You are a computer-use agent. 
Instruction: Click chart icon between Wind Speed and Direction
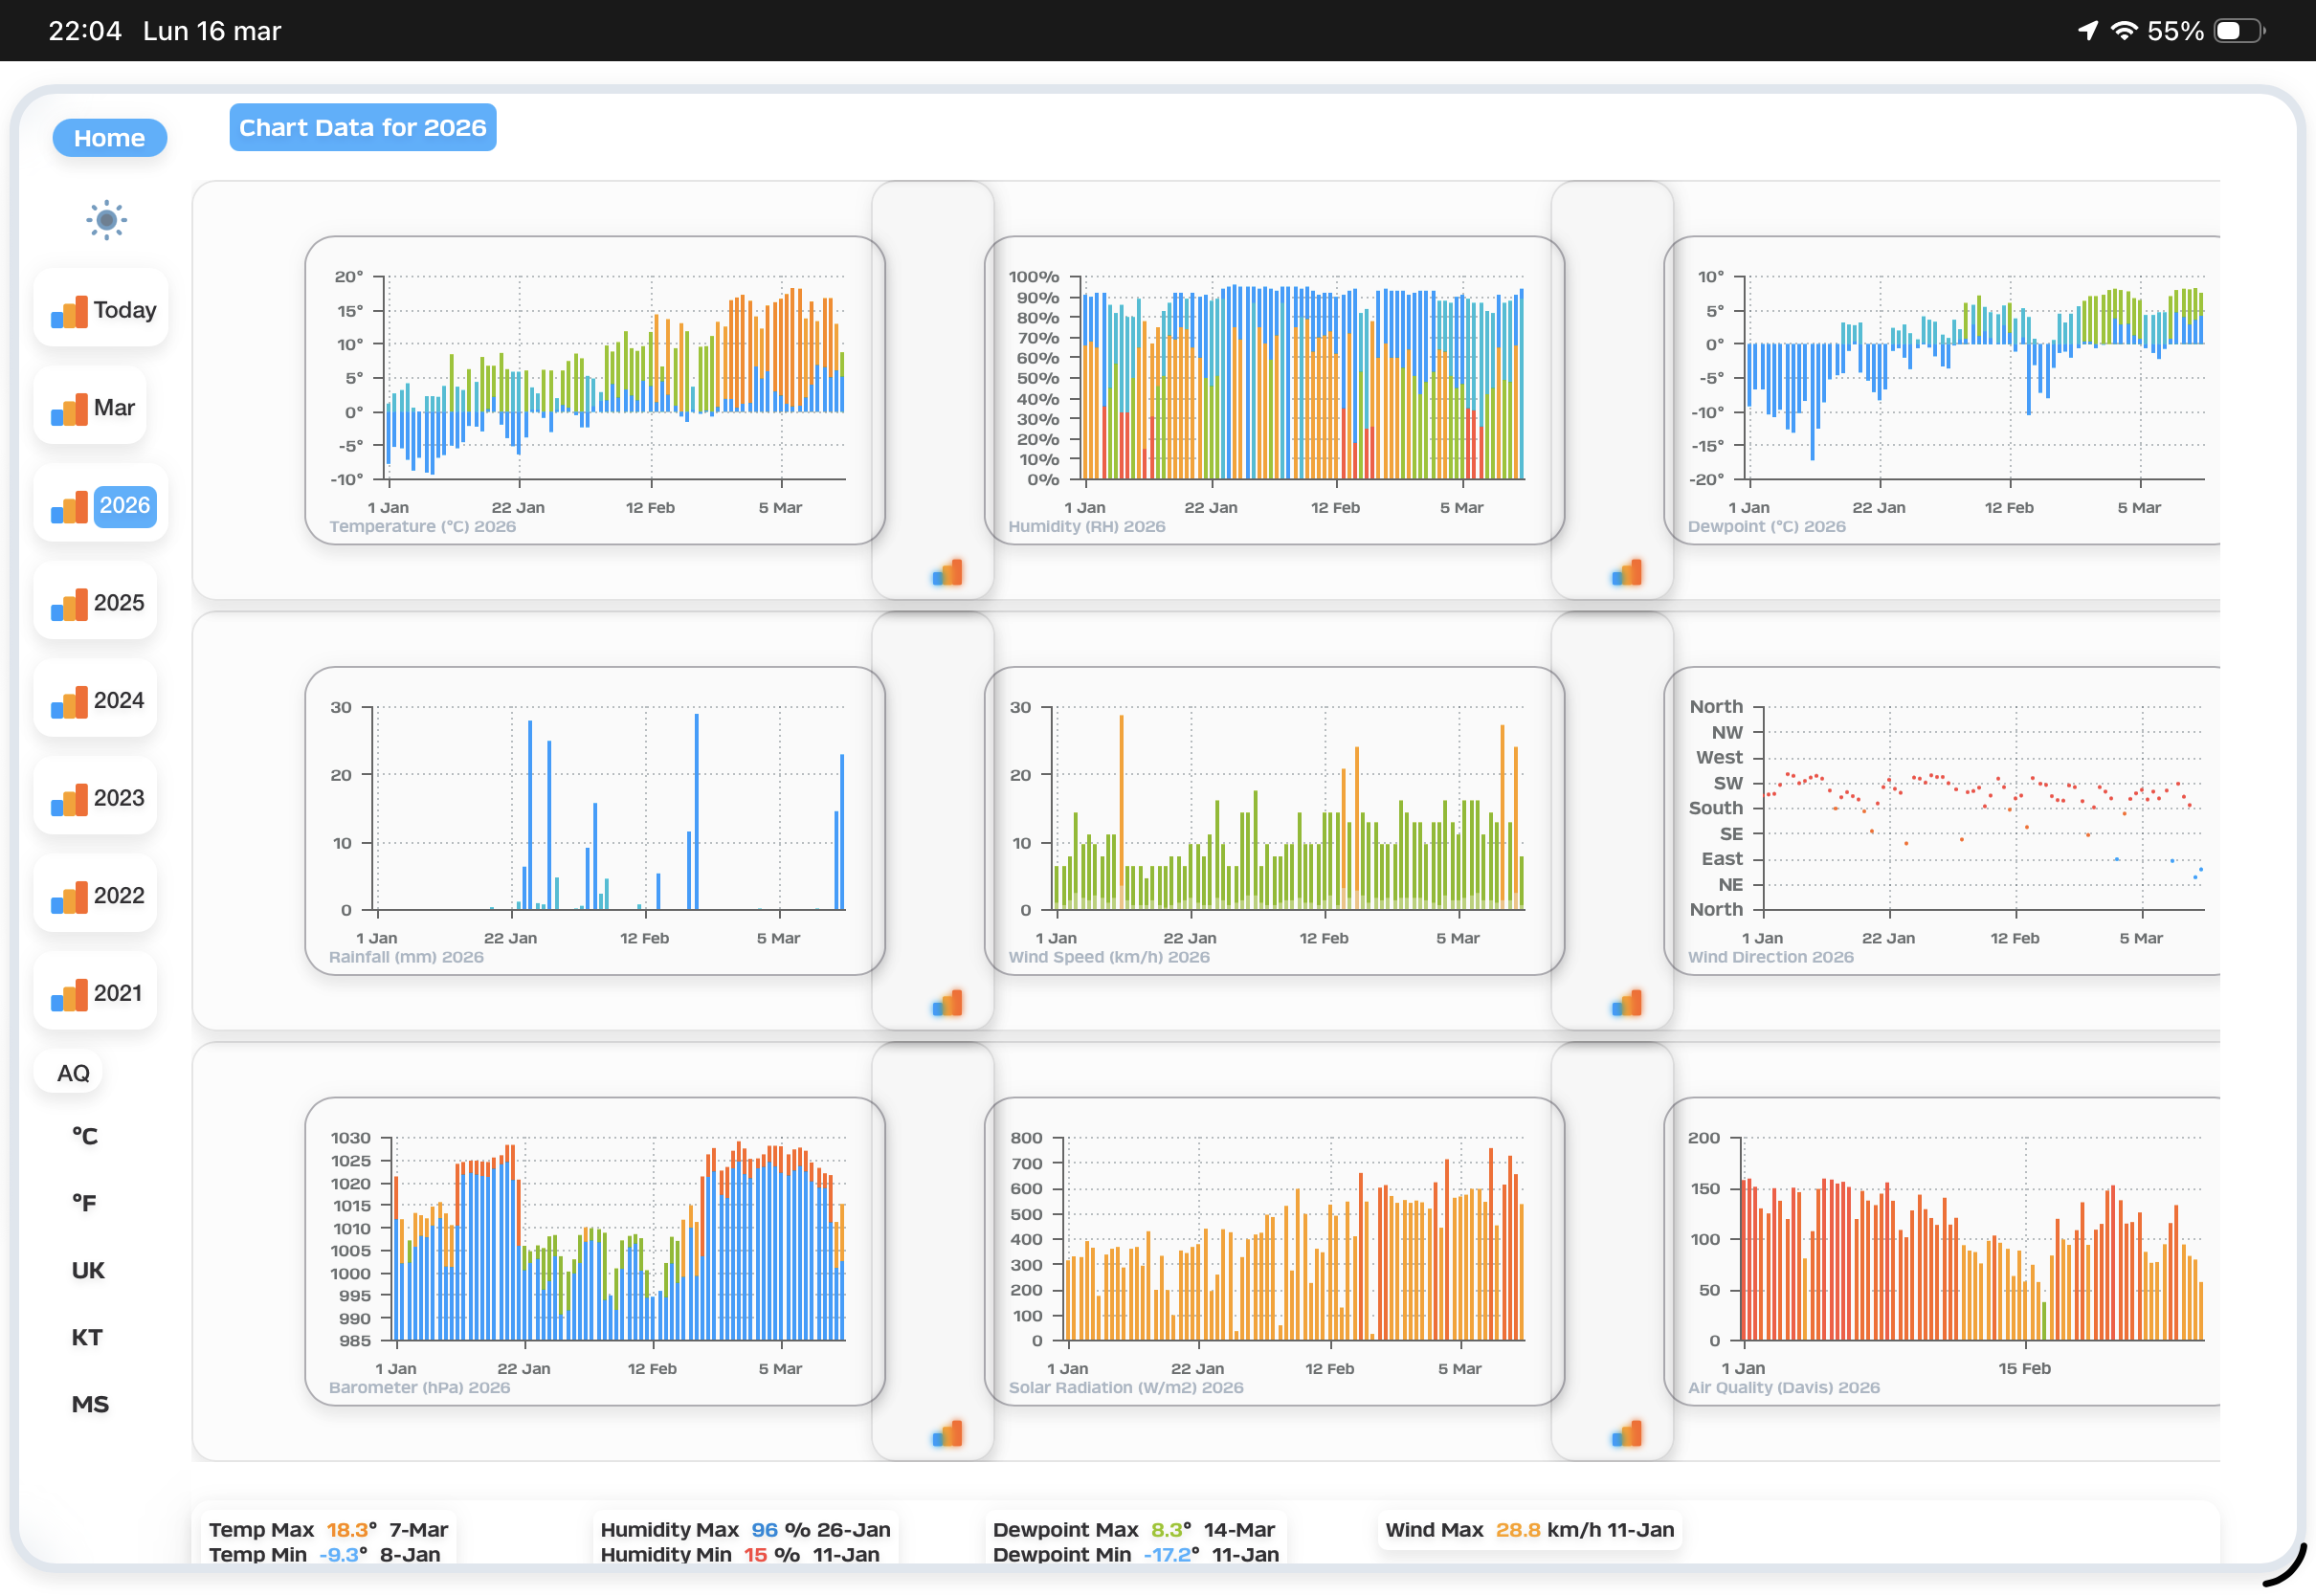click(x=1626, y=1003)
